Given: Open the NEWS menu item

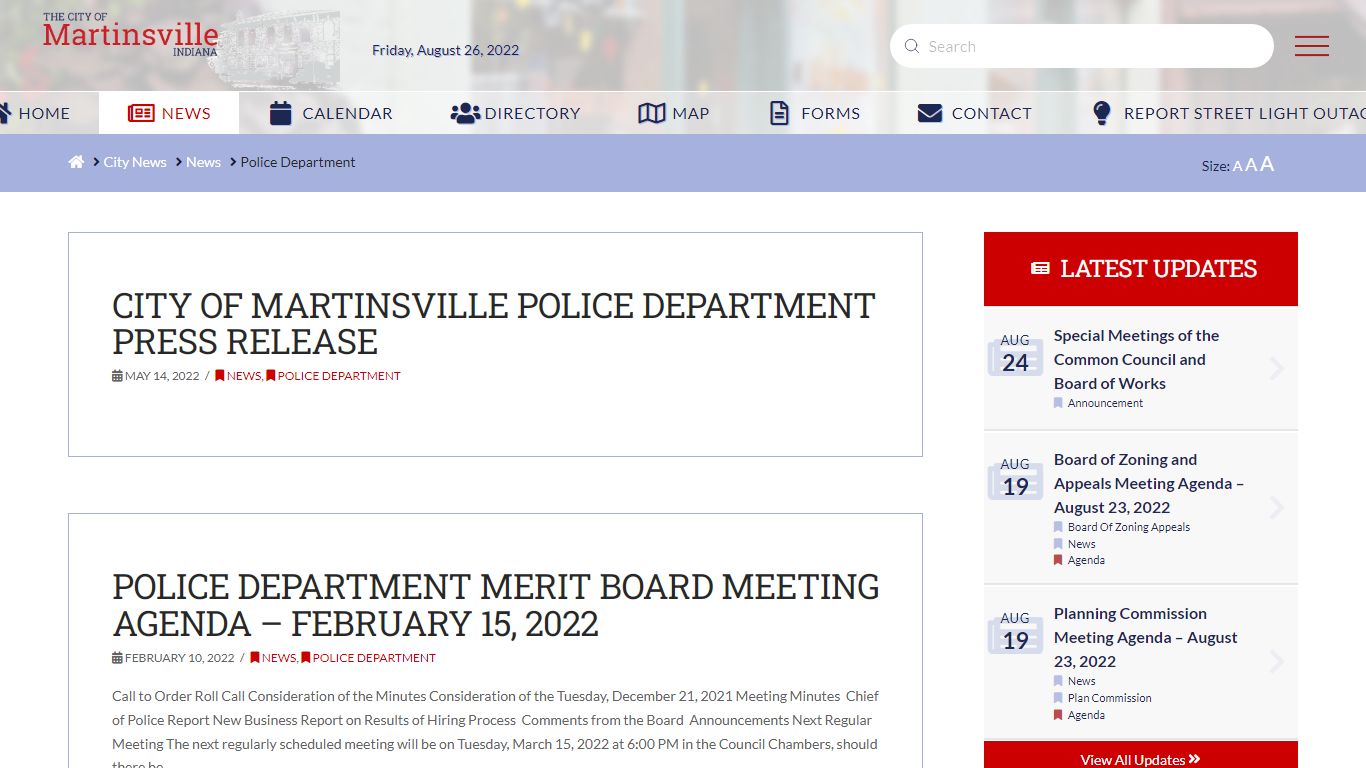Looking at the screenshot, I should (x=169, y=113).
